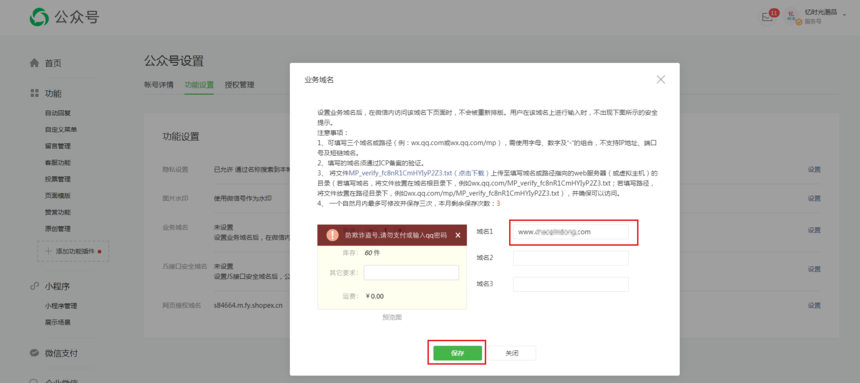This screenshot has width=860, height=383.
Task: Open 页面模板 in the sidebar
Action: click(58, 196)
